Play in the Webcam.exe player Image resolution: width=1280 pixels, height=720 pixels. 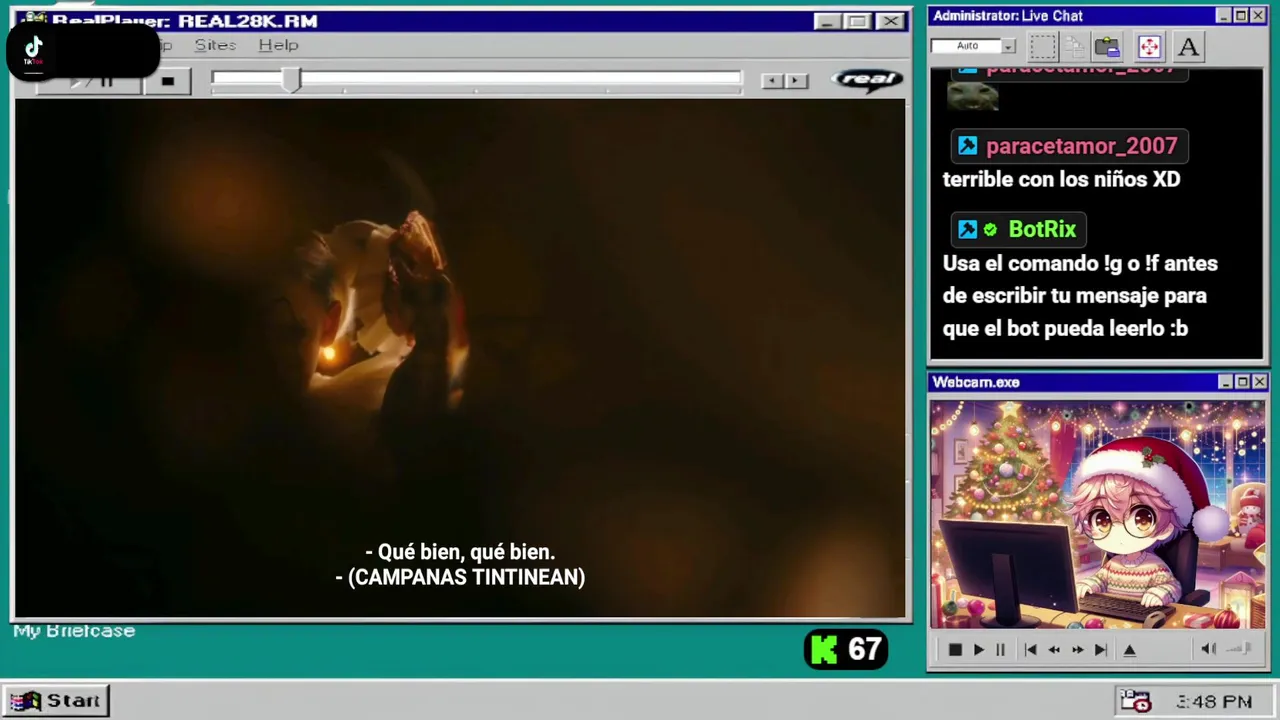[978, 650]
